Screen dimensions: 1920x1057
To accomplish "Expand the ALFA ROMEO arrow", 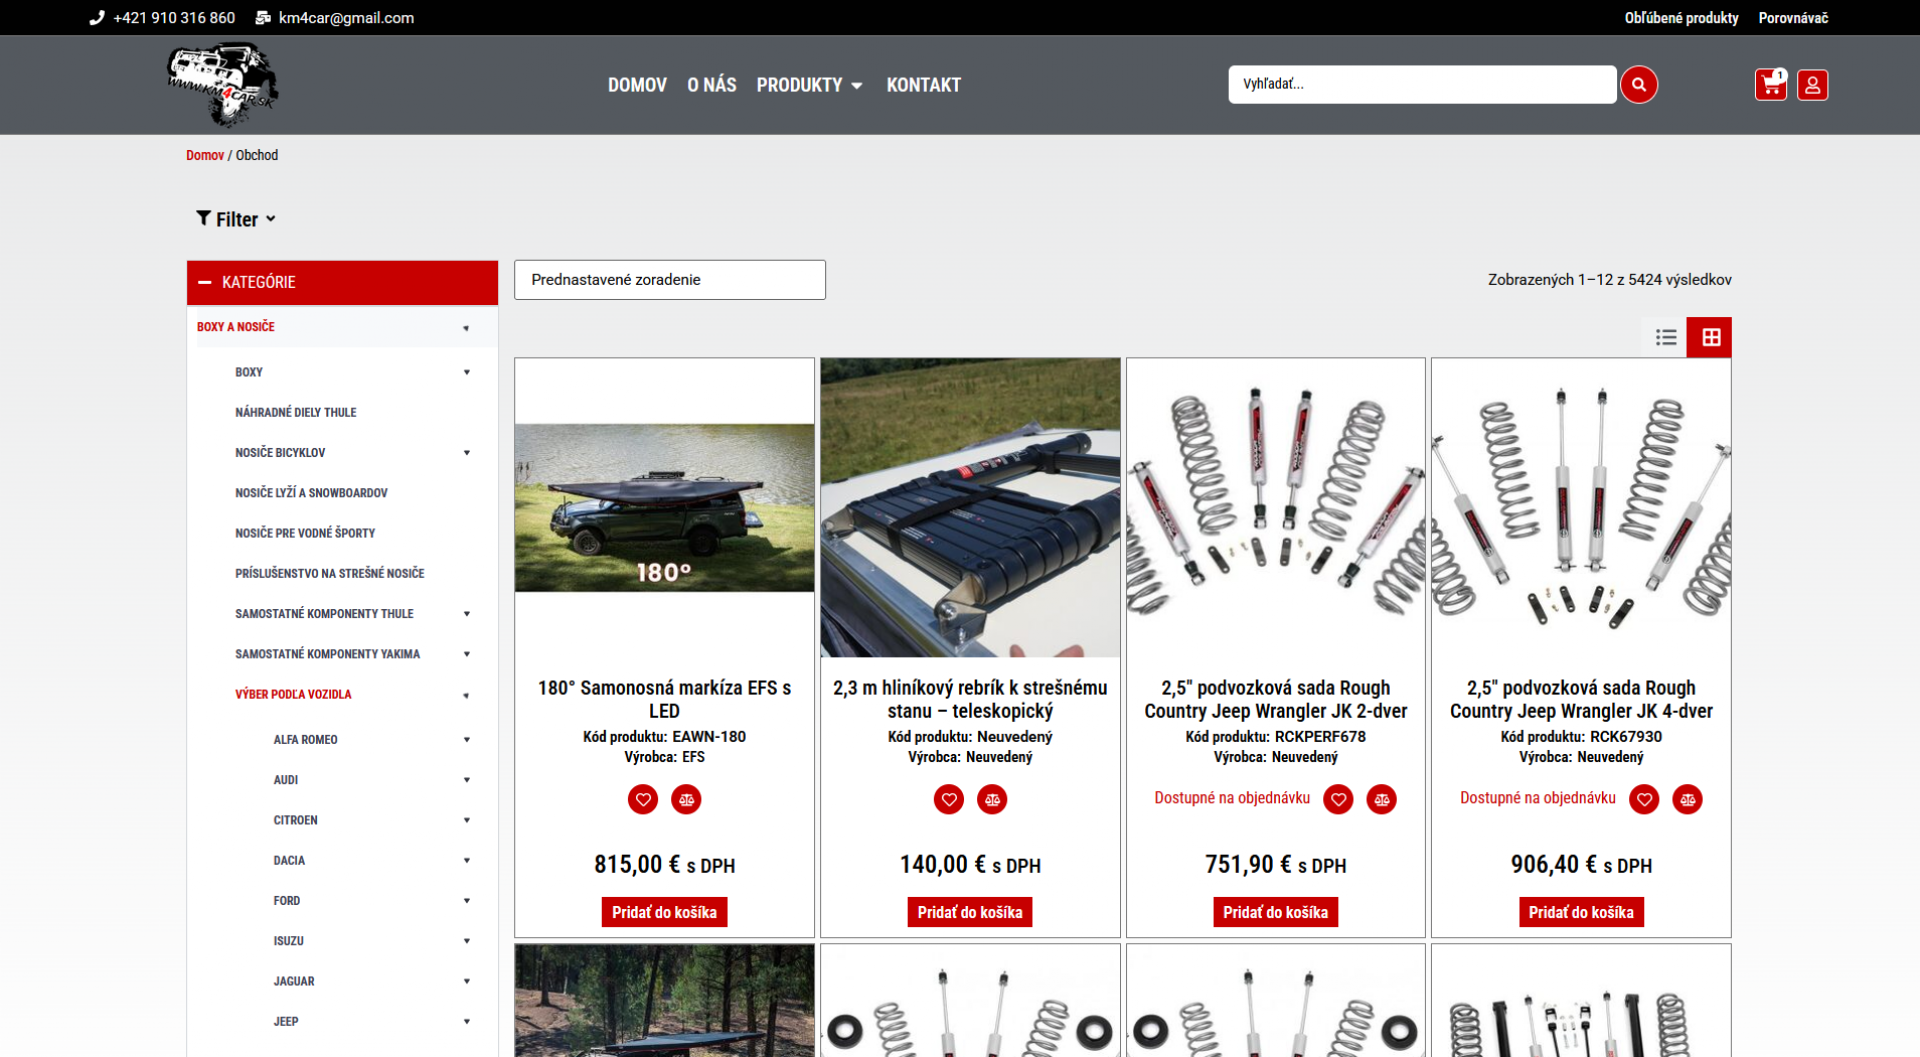I will [466, 740].
